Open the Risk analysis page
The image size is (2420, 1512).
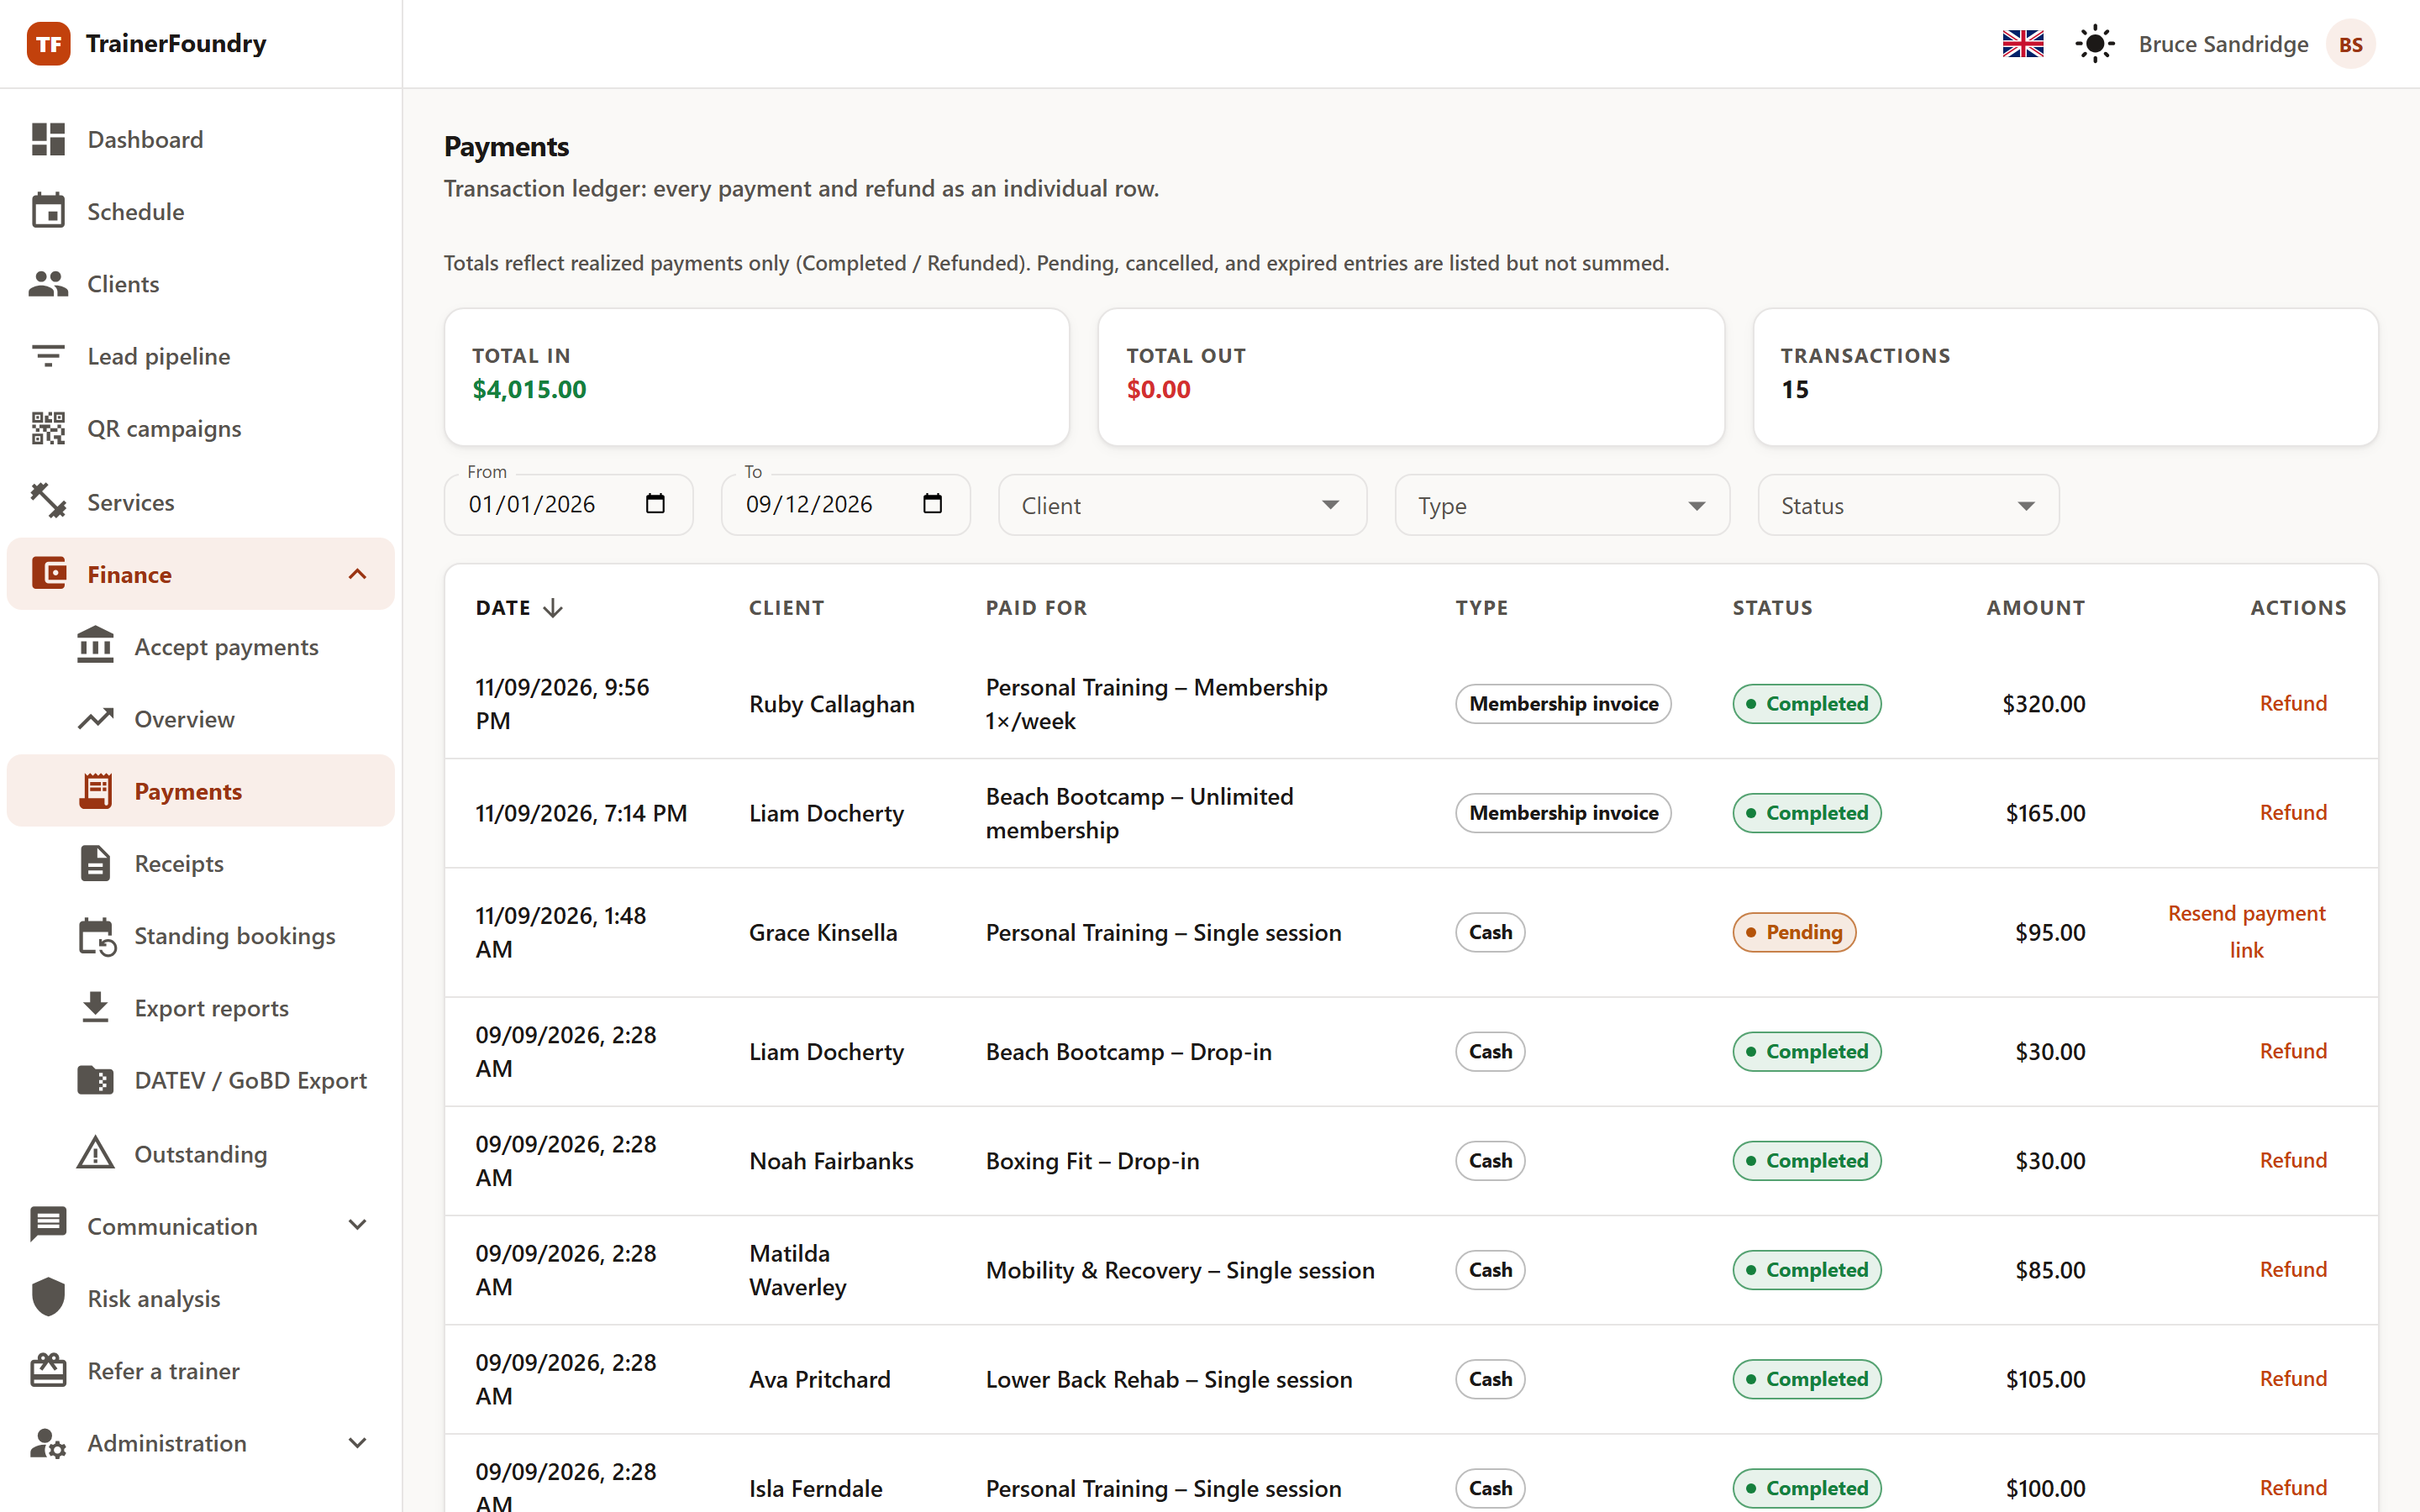(201, 1298)
